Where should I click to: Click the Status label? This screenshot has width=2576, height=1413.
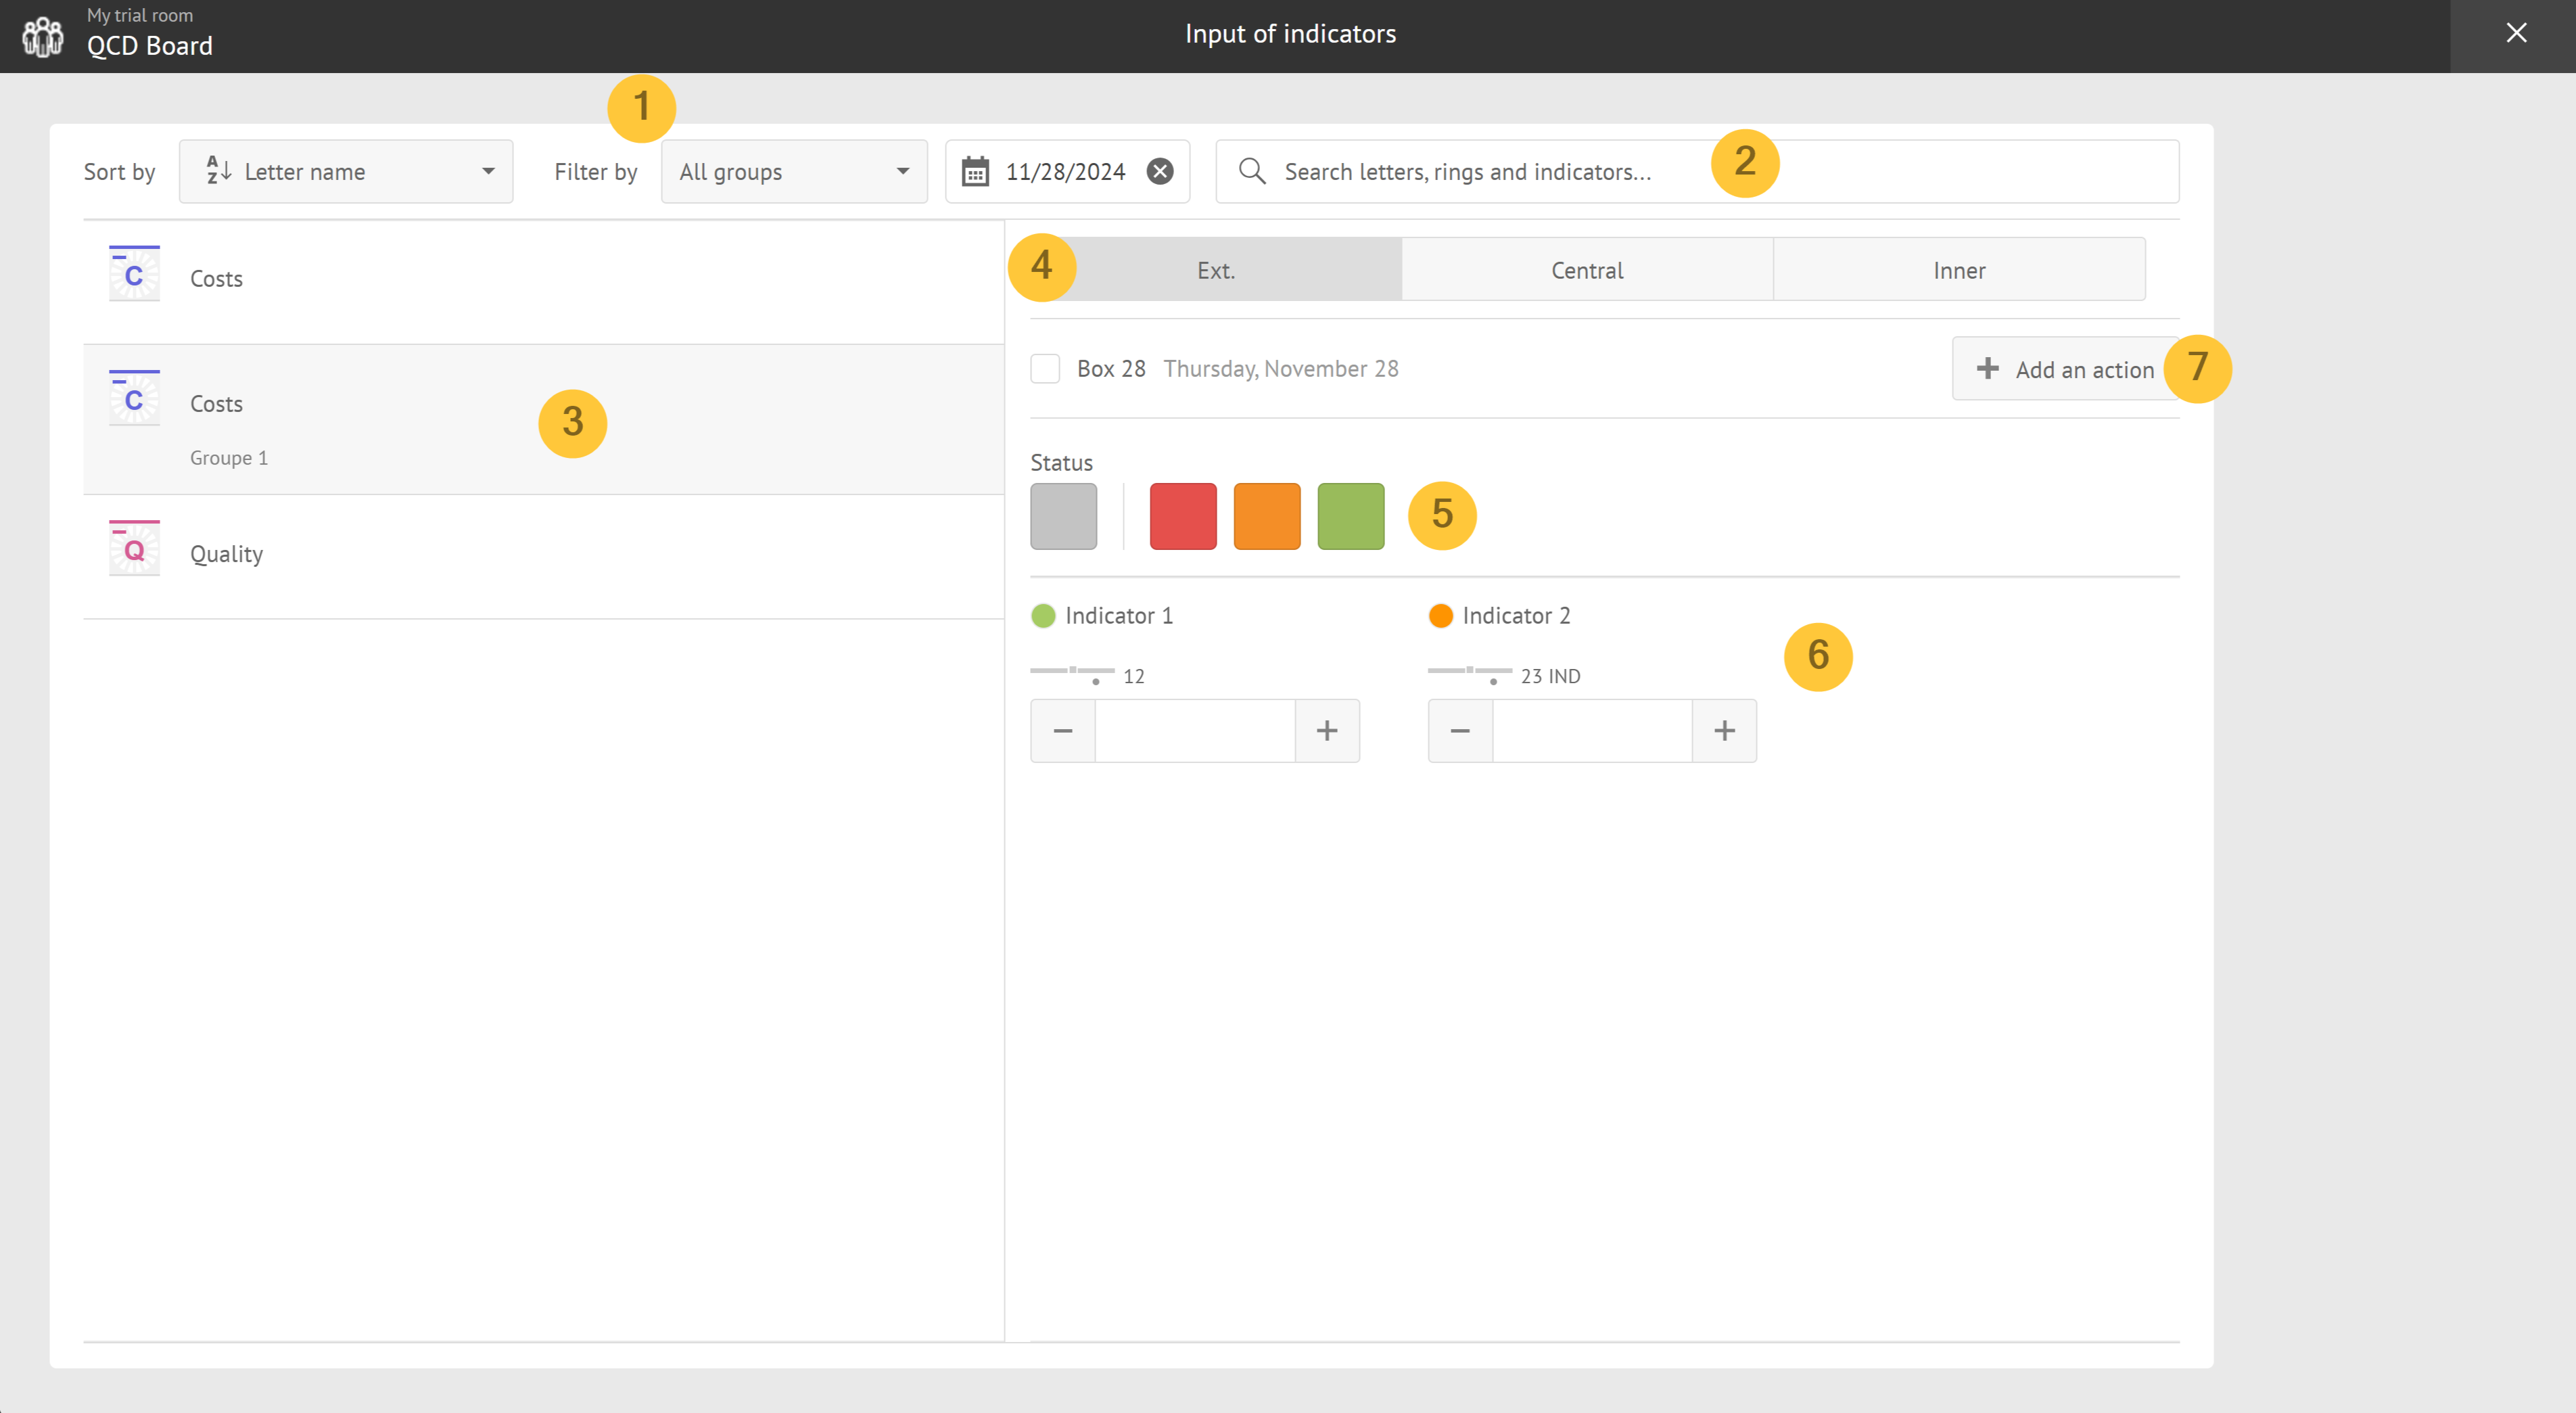[x=1062, y=463]
